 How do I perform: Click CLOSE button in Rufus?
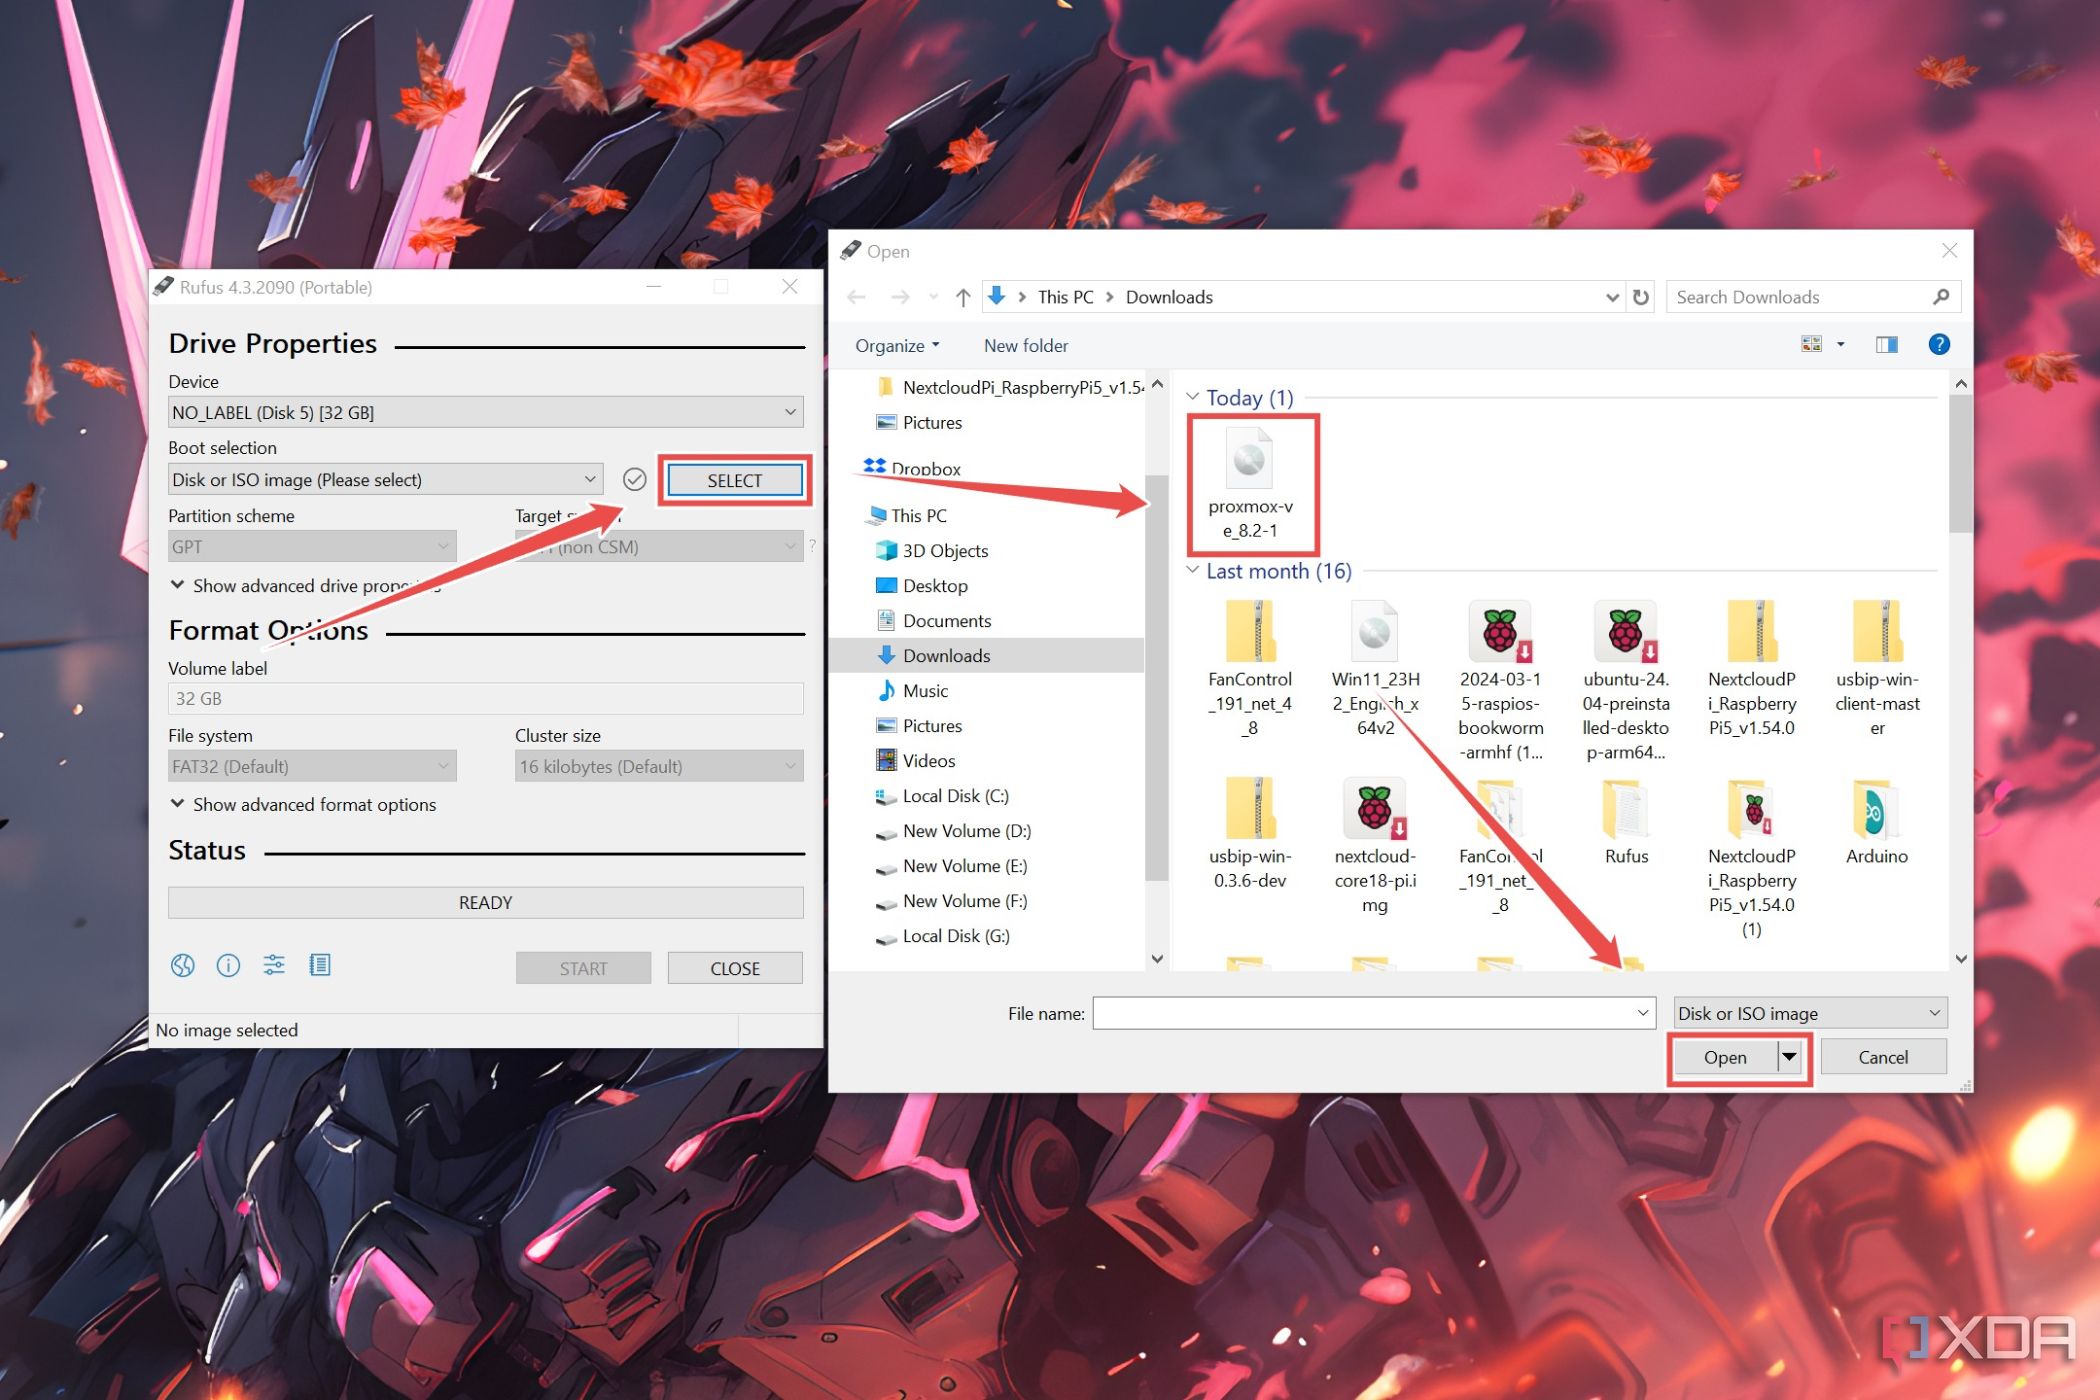735,968
